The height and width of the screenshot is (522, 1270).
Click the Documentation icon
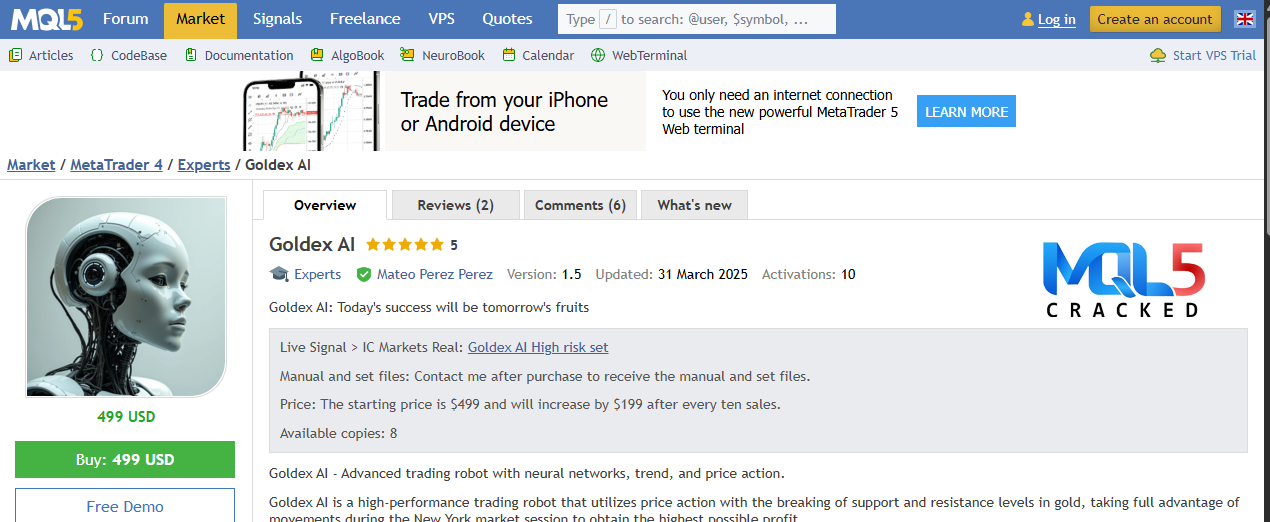[191, 55]
